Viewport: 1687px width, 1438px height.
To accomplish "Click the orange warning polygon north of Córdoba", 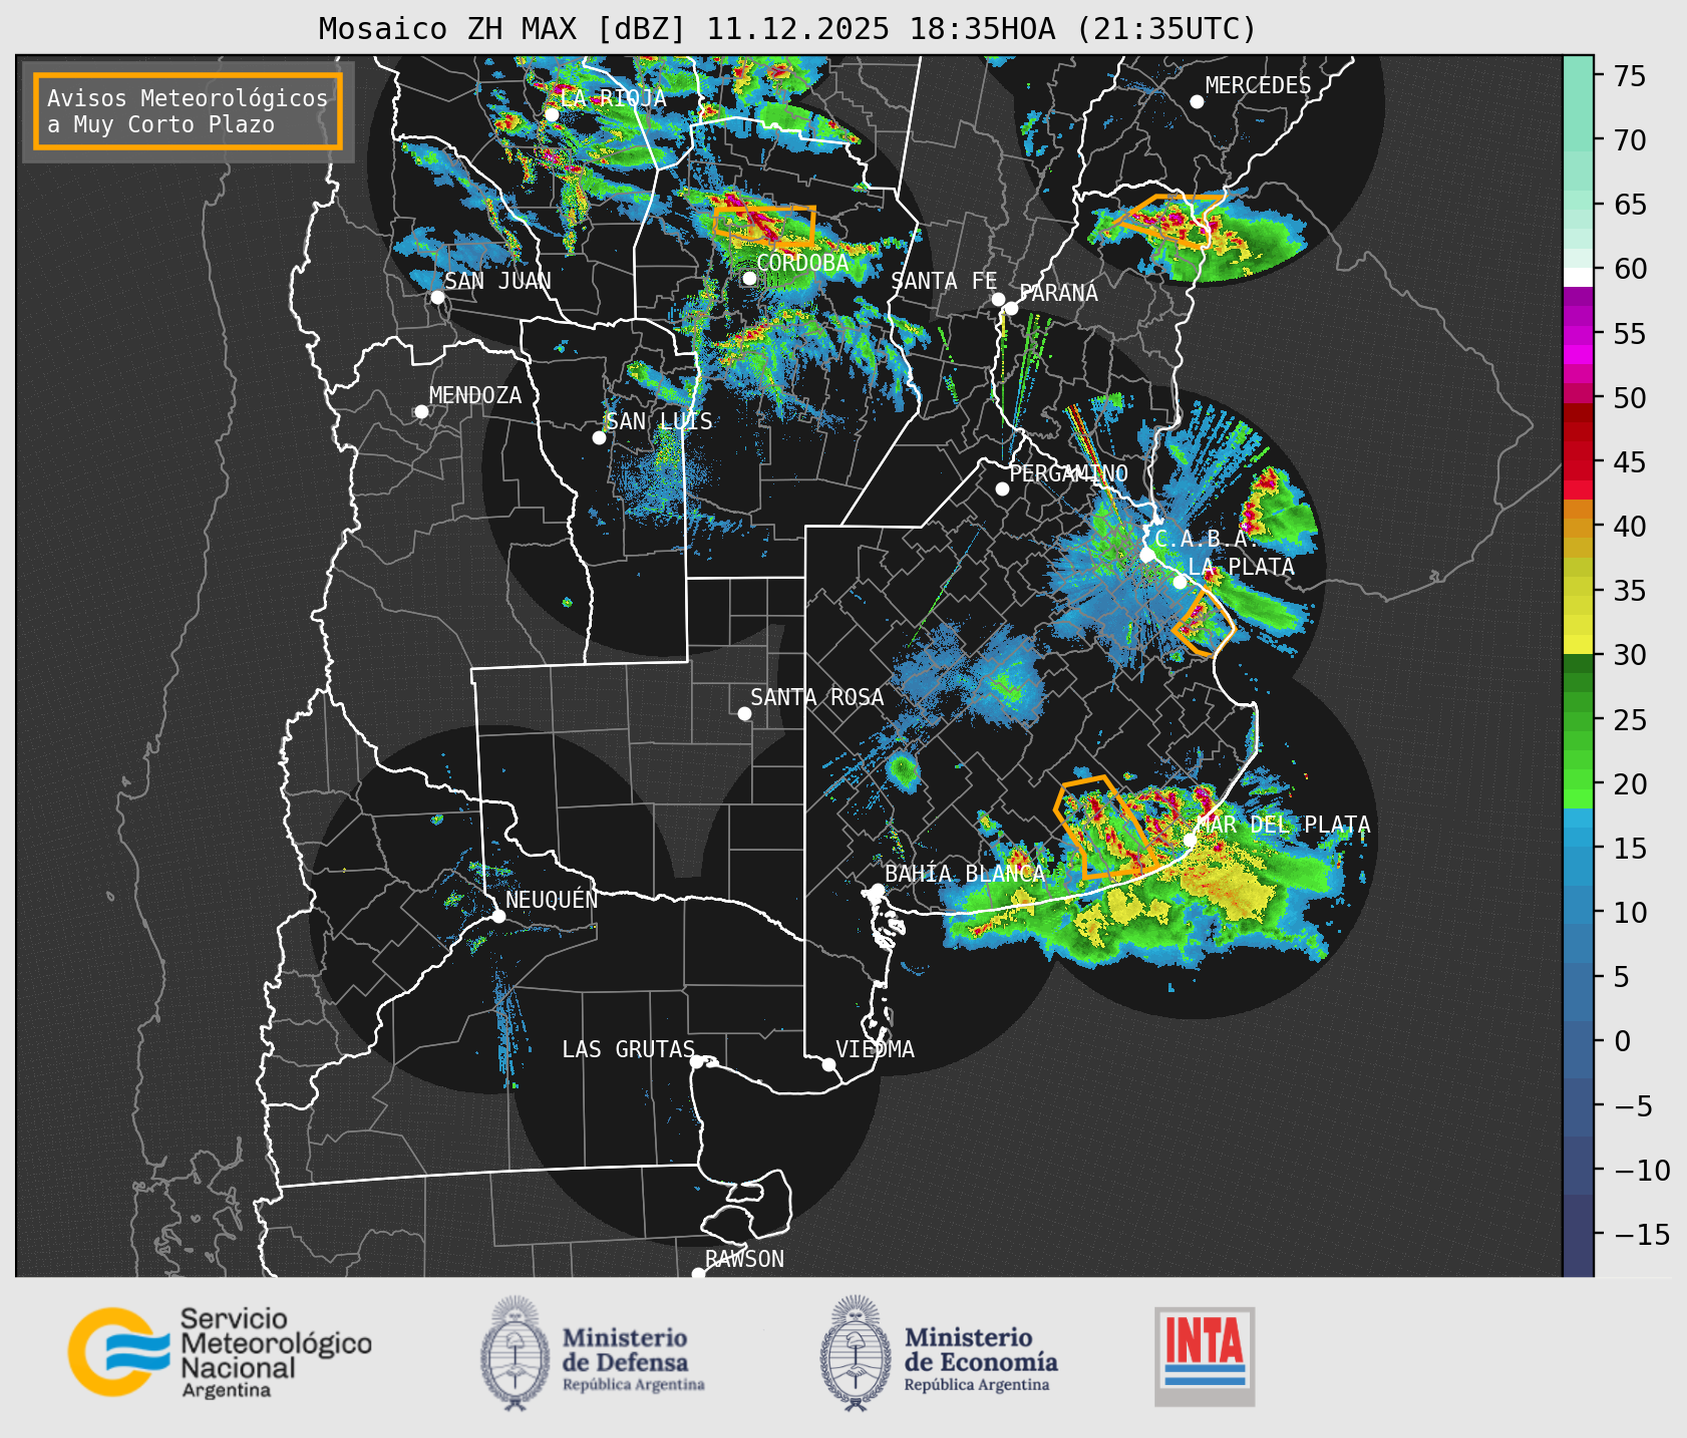I will 765,226.
